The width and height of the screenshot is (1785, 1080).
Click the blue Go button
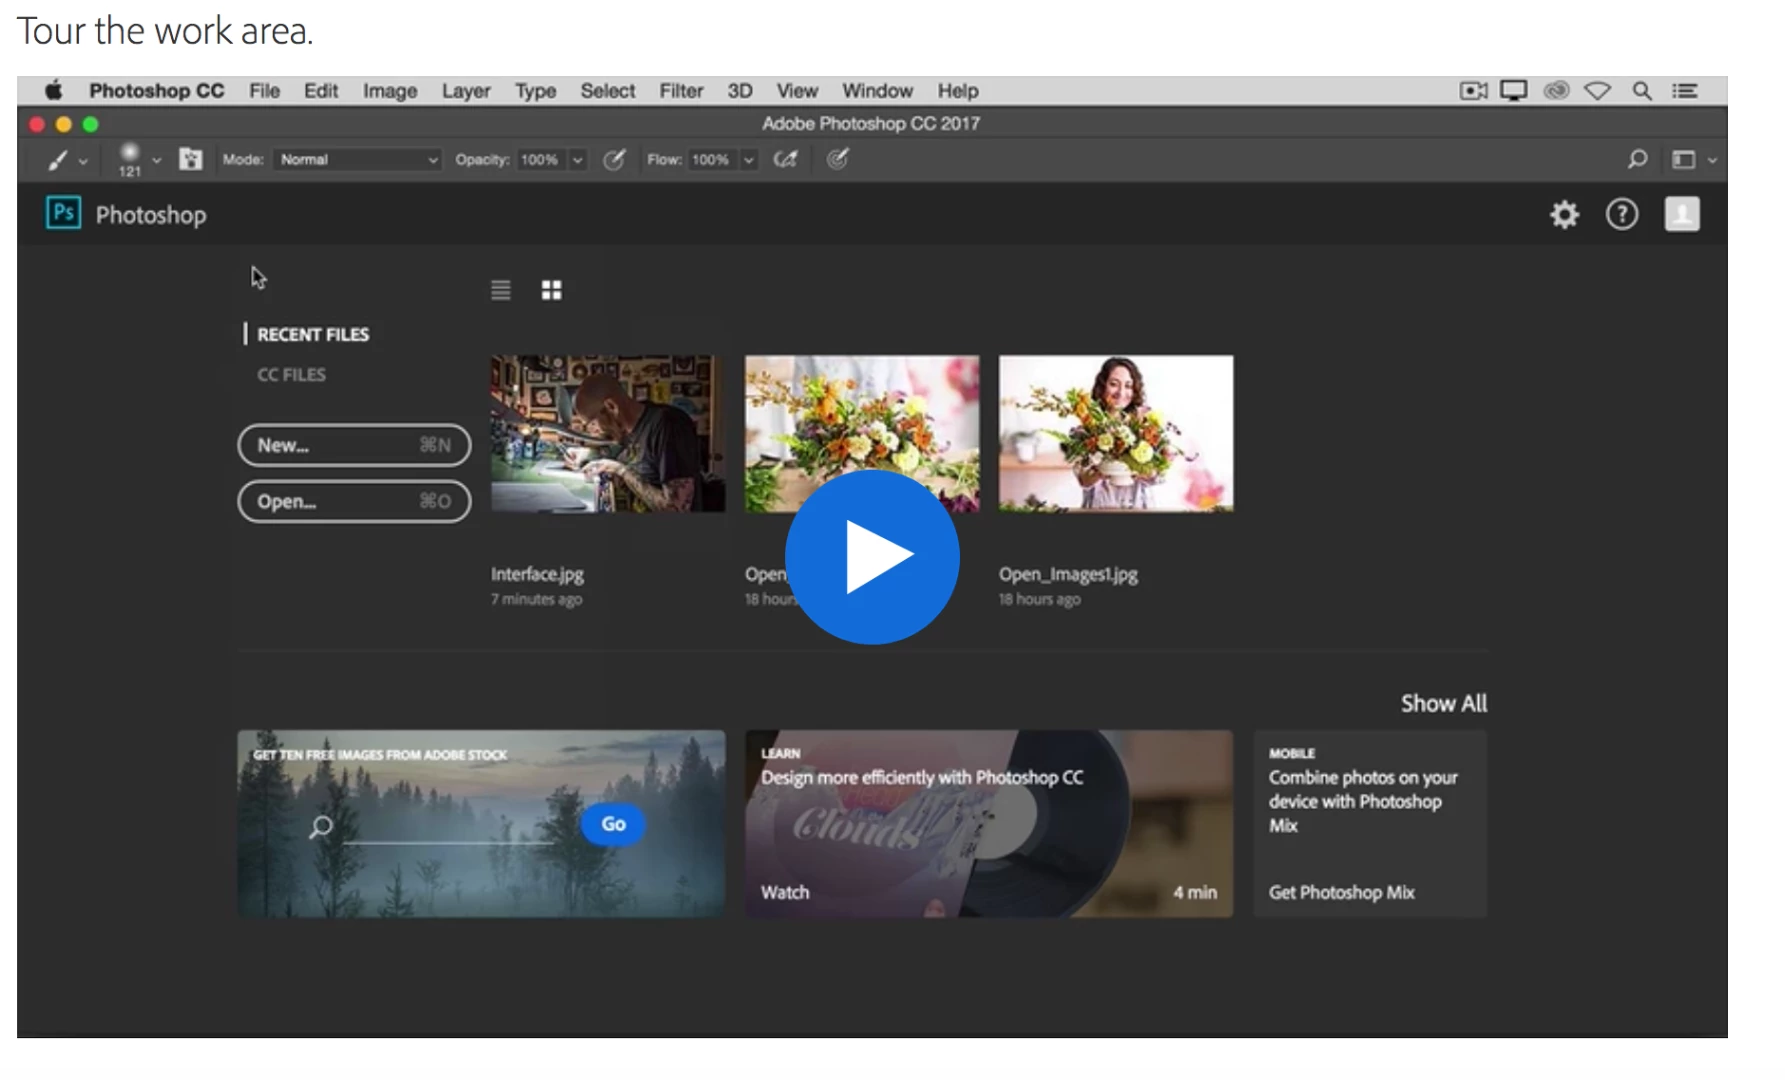tap(613, 824)
